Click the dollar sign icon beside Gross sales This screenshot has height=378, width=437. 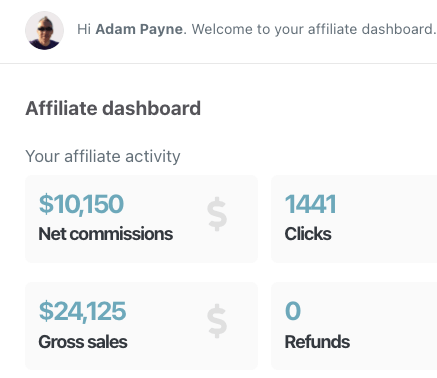coord(217,321)
